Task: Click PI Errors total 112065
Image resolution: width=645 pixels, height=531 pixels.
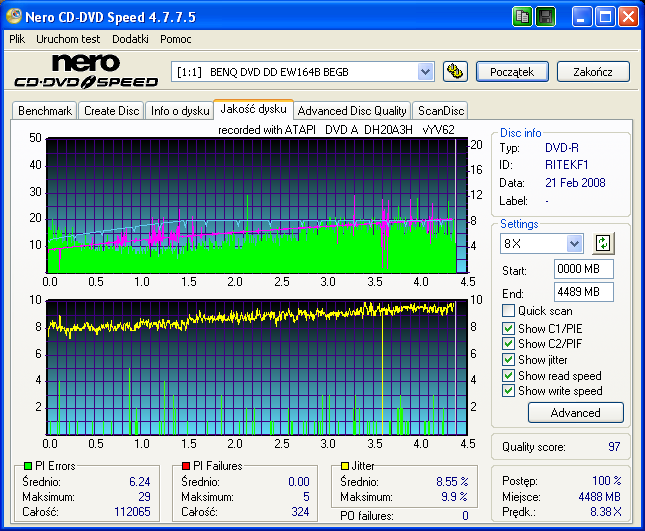Action: point(132,512)
